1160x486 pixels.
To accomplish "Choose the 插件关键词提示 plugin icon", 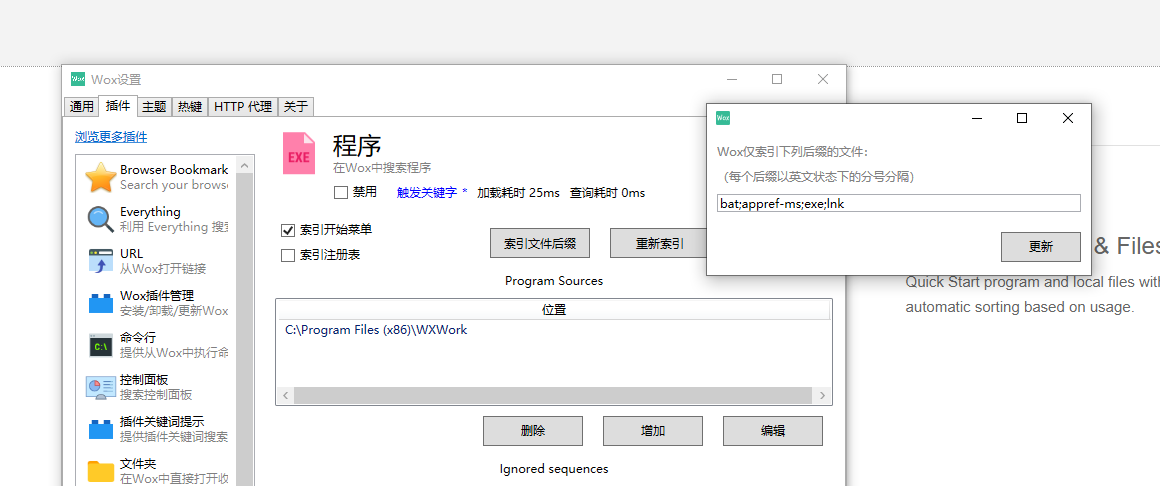I will (100, 429).
